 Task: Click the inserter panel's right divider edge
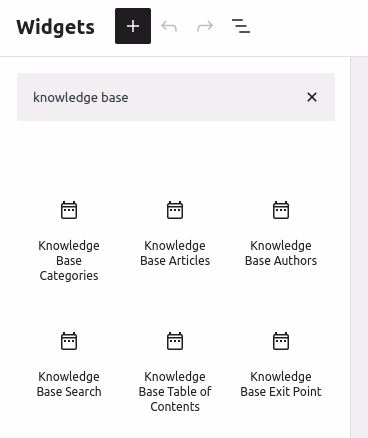tap(350, 247)
